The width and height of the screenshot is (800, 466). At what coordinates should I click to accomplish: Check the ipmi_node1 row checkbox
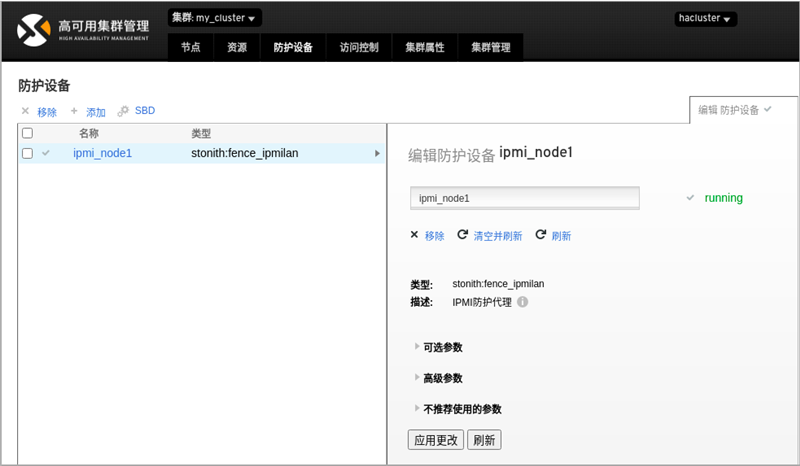point(28,153)
